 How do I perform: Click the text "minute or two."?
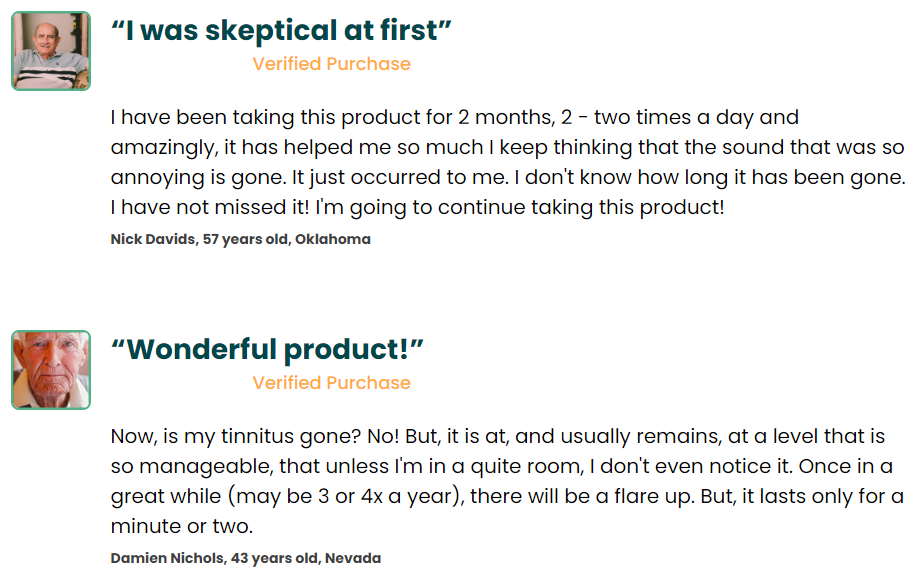click(182, 526)
